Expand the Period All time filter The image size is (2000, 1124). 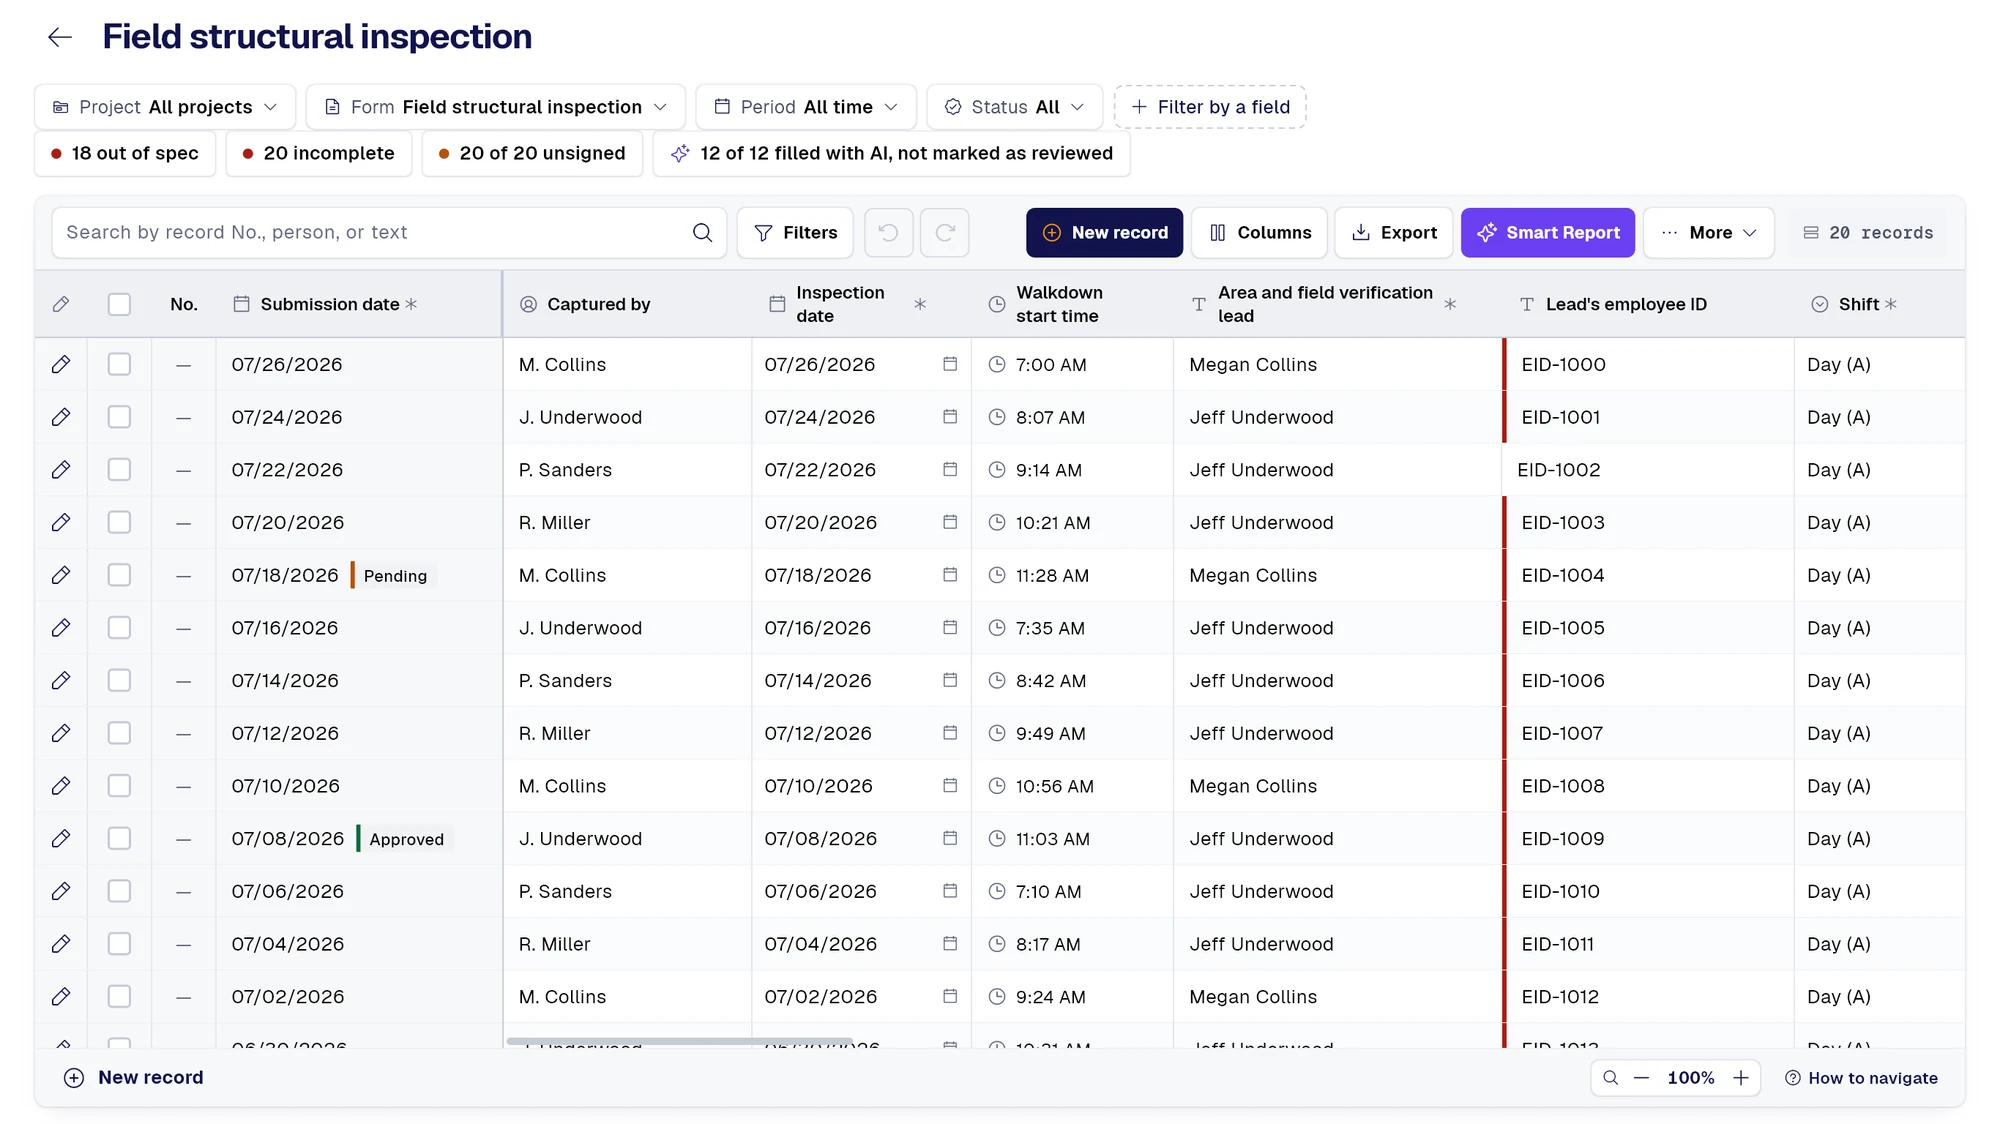pos(806,107)
